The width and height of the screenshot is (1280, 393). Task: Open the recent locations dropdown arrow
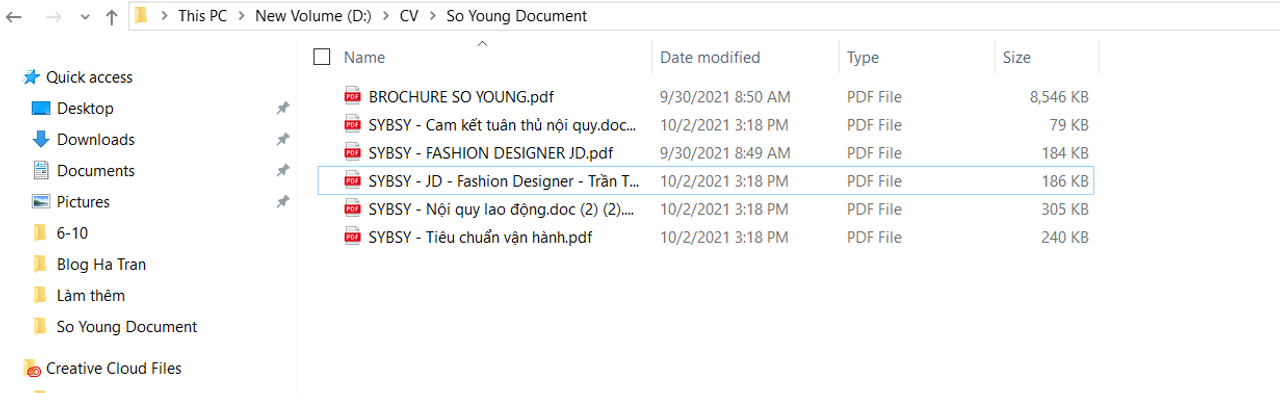click(83, 17)
